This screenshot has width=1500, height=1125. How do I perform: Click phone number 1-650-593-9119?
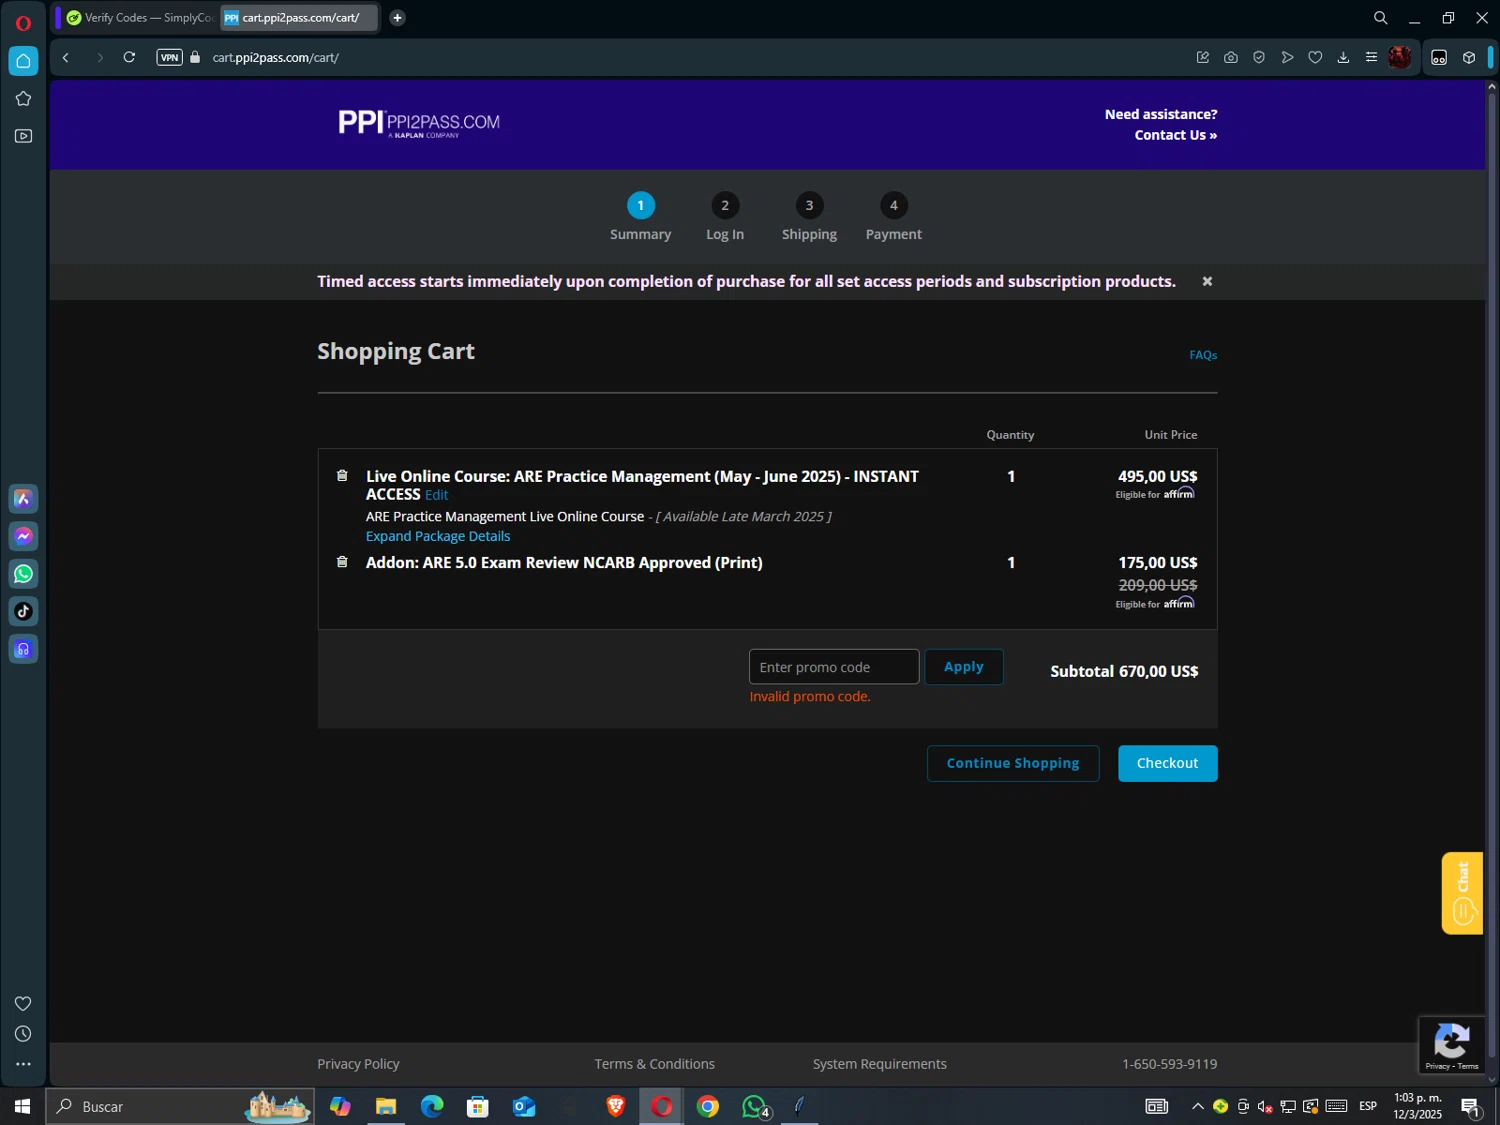1169,1064
